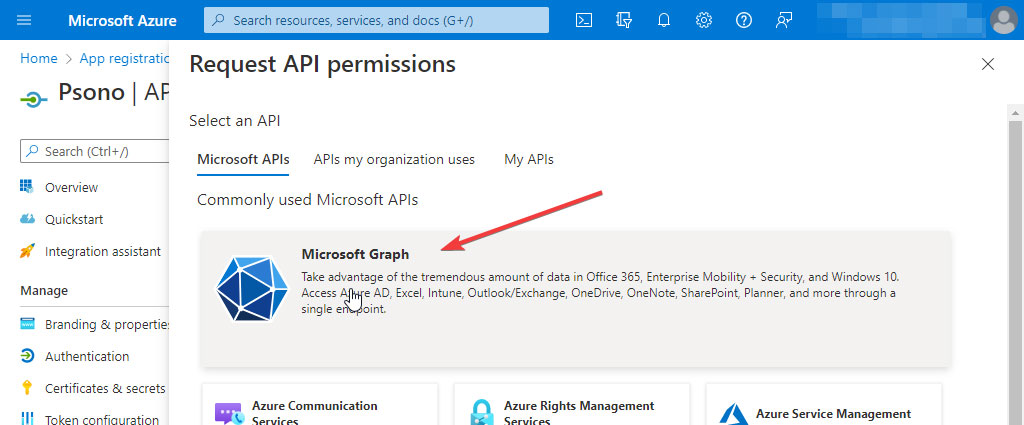The height and width of the screenshot is (425, 1024).
Task: Click the Azure Service Management logo
Action: [x=733, y=415]
